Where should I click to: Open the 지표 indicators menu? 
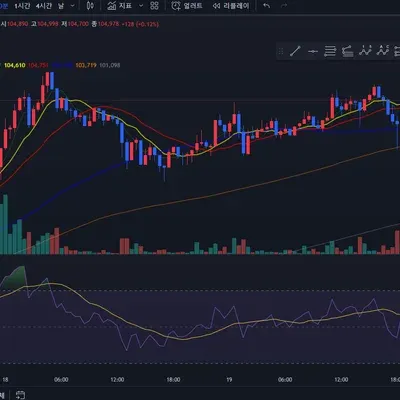click(120, 6)
